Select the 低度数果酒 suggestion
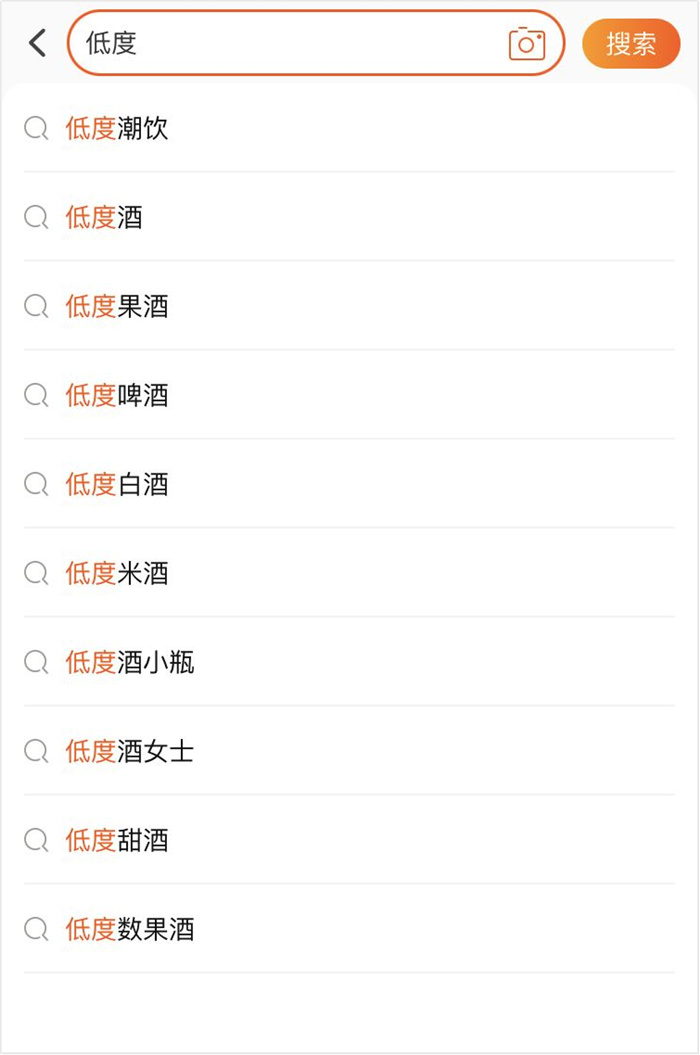The image size is (700, 1055). point(349,929)
